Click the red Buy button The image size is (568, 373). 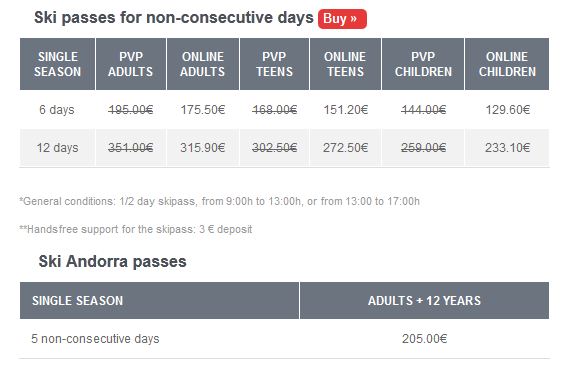342,19
